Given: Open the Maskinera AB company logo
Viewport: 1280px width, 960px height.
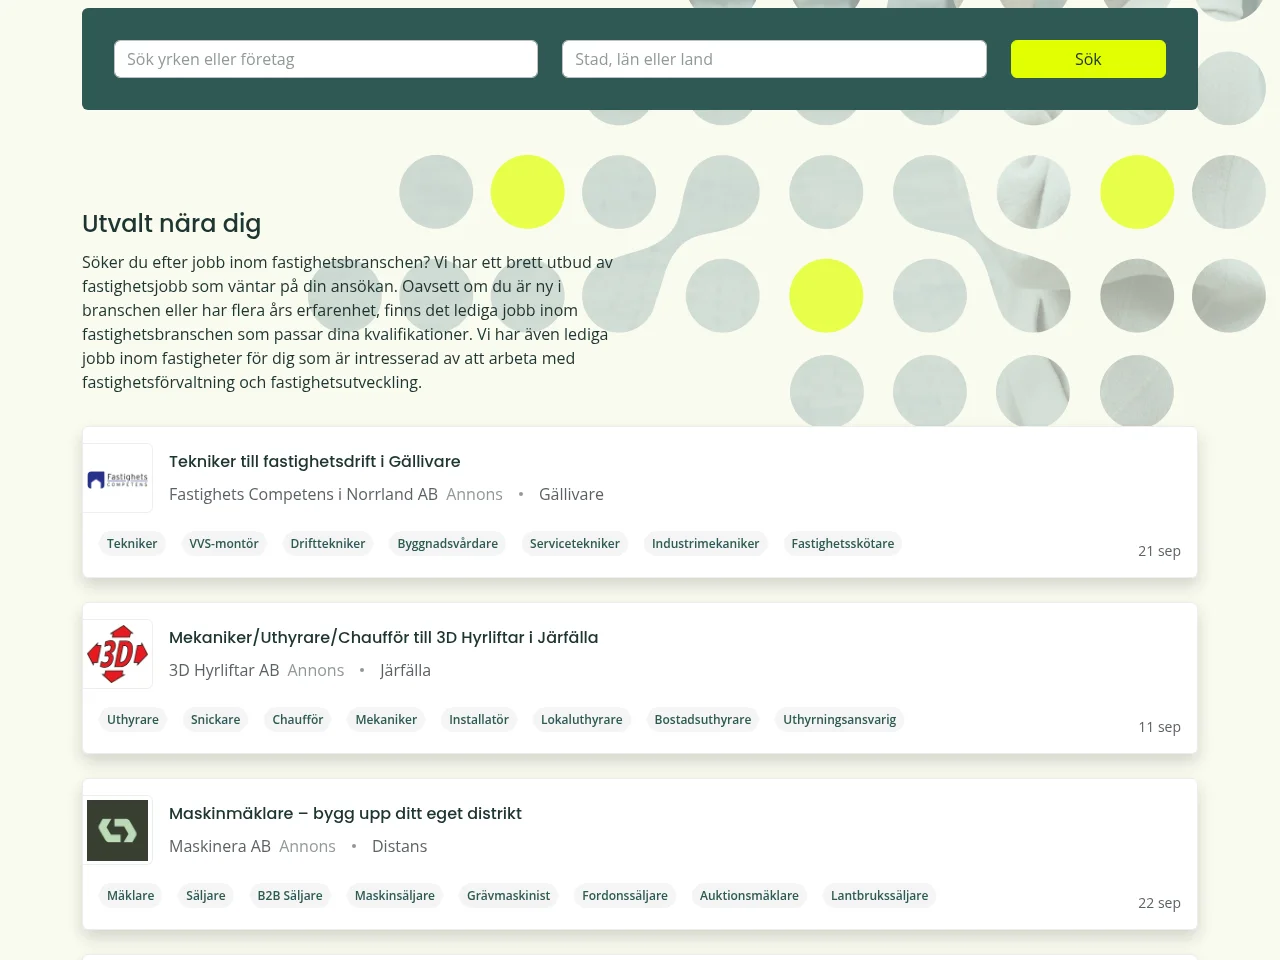Looking at the screenshot, I should tap(118, 830).
